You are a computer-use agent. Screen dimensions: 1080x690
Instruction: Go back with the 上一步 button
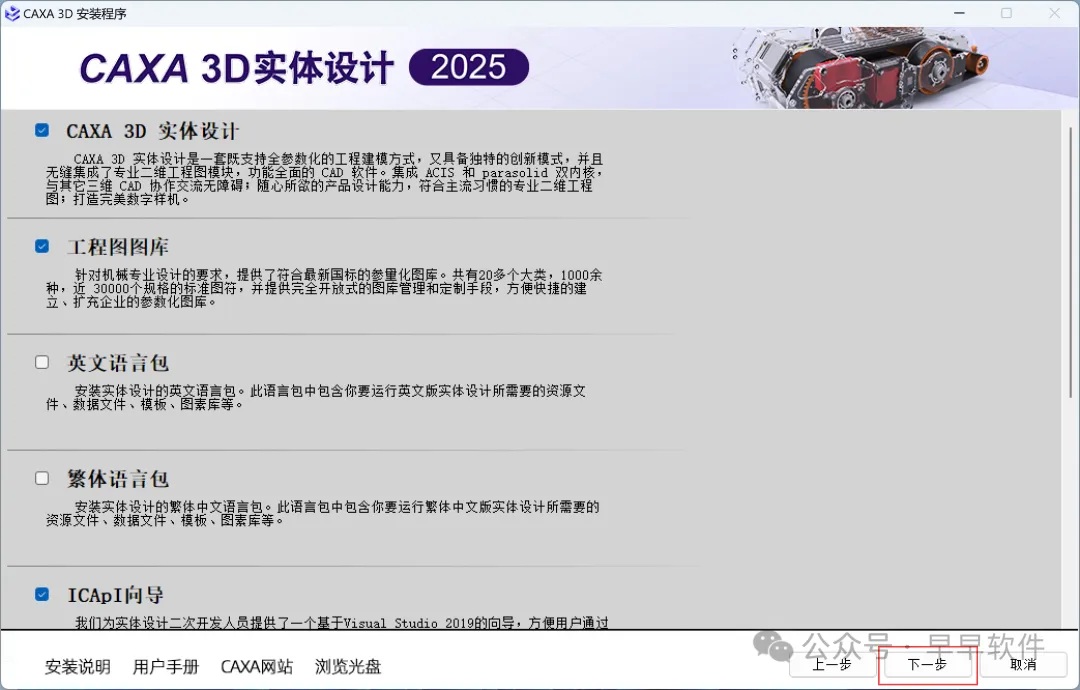click(x=832, y=665)
